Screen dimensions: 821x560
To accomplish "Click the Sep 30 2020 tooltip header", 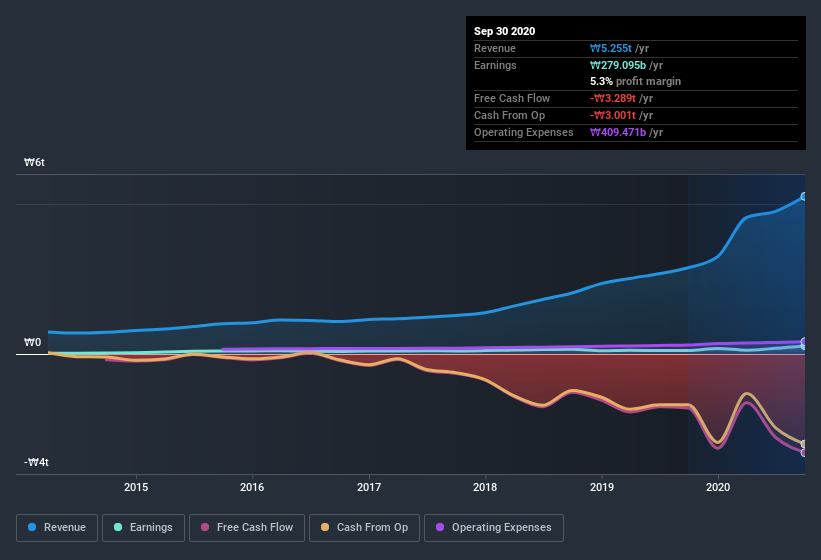I will click(505, 31).
